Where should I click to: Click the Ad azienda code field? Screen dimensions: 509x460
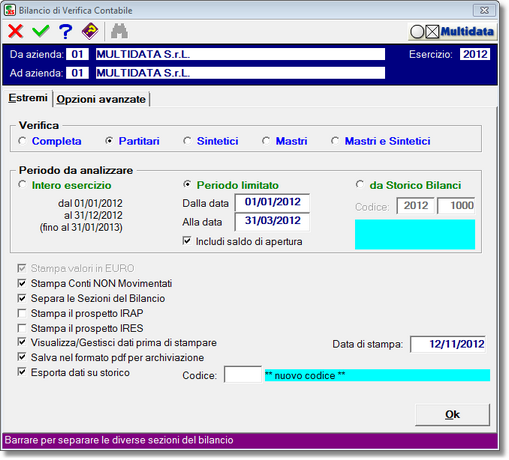77,73
